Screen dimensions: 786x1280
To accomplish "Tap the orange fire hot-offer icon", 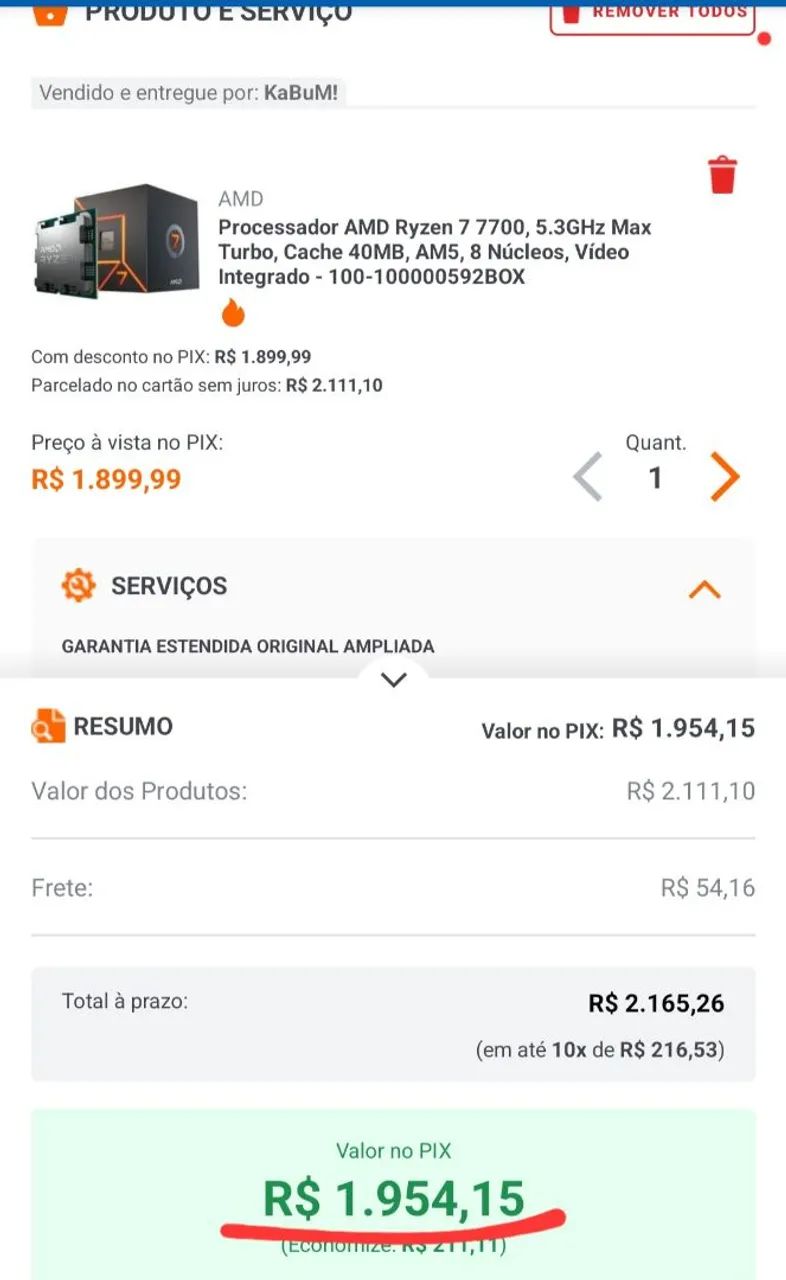I will tap(233, 313).
